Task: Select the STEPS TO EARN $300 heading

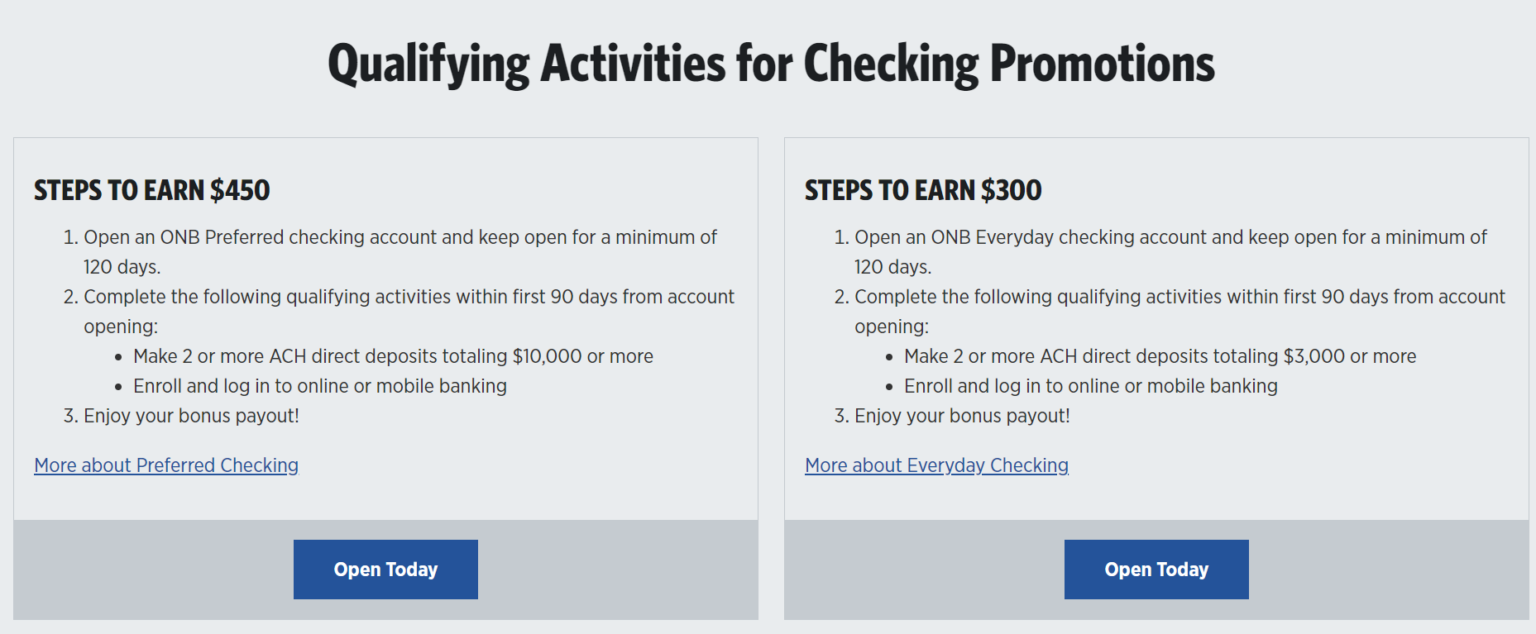Action: point(923,190)
